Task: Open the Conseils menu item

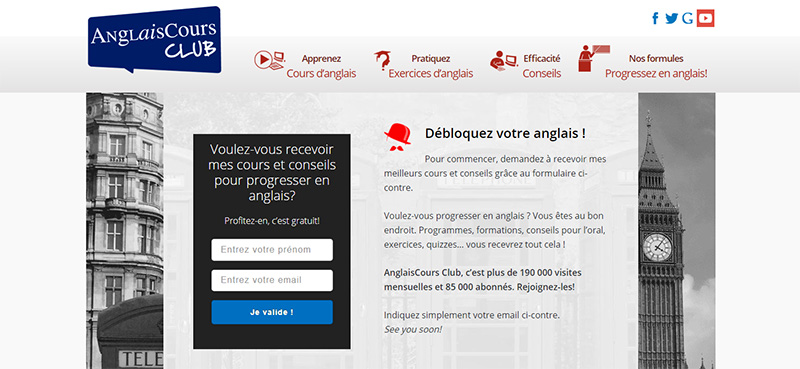Action: [x=541, y=73]
